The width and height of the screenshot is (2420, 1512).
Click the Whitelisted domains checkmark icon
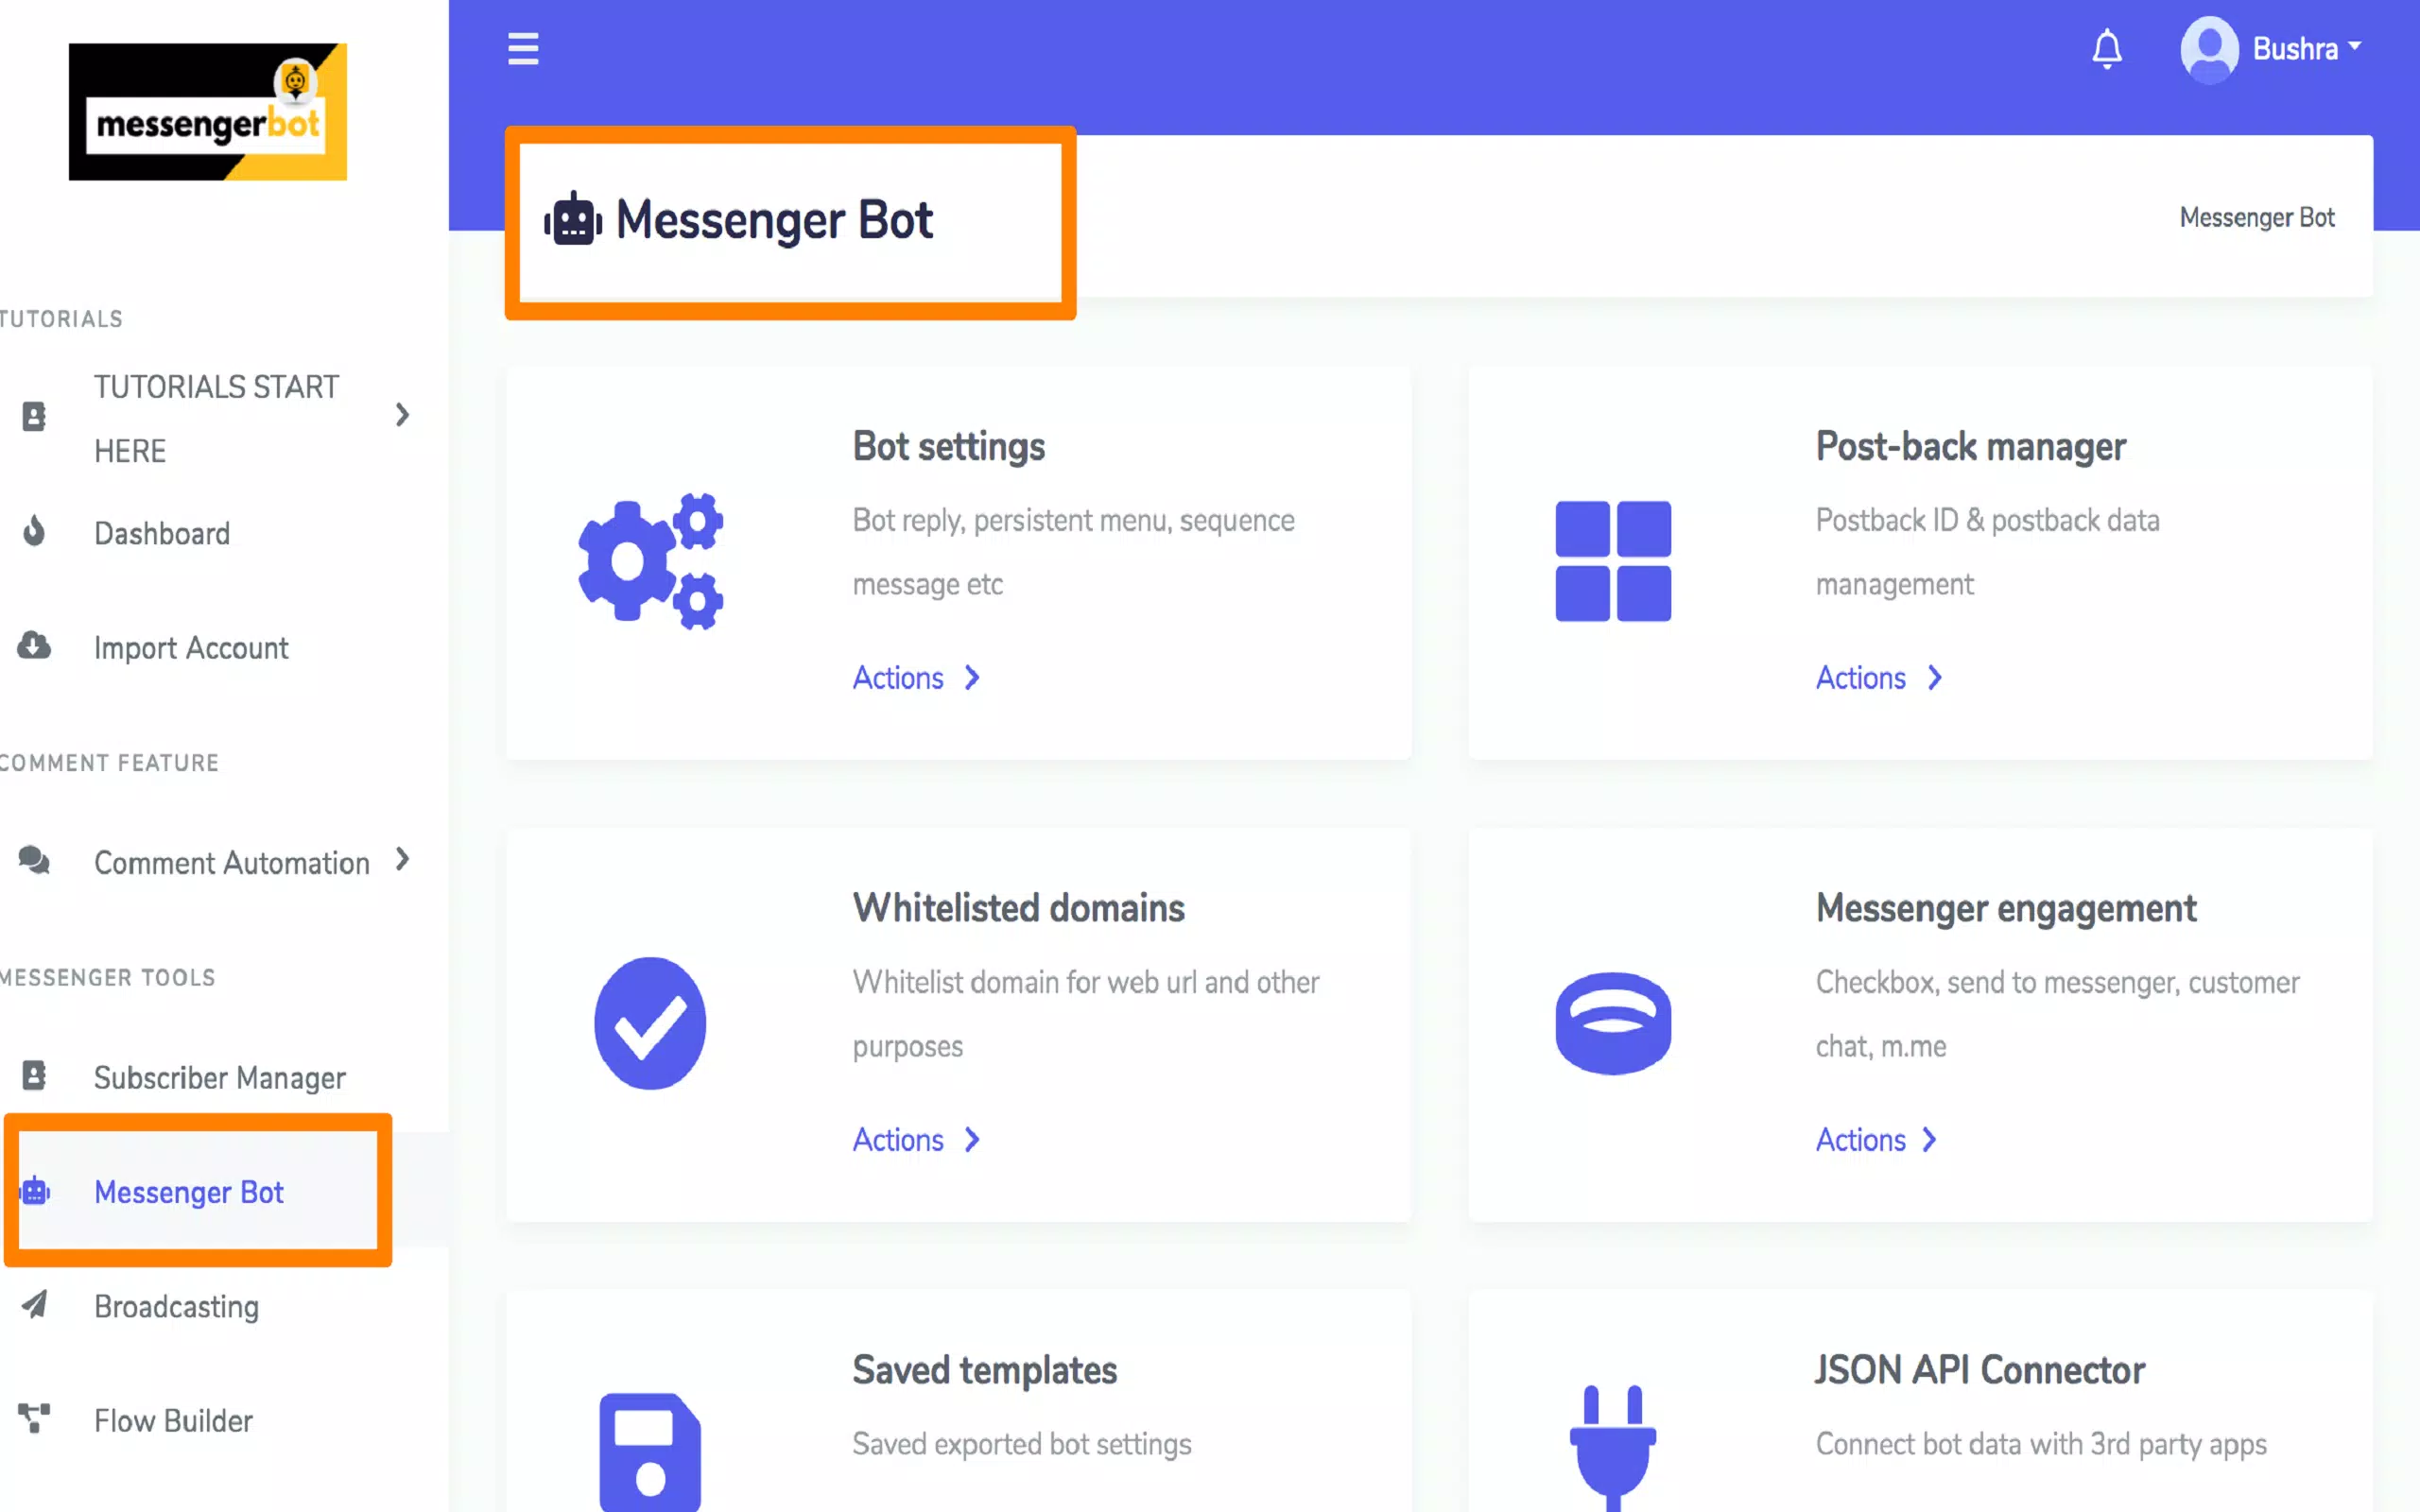pyautogui.click(x=651, y=1022)
